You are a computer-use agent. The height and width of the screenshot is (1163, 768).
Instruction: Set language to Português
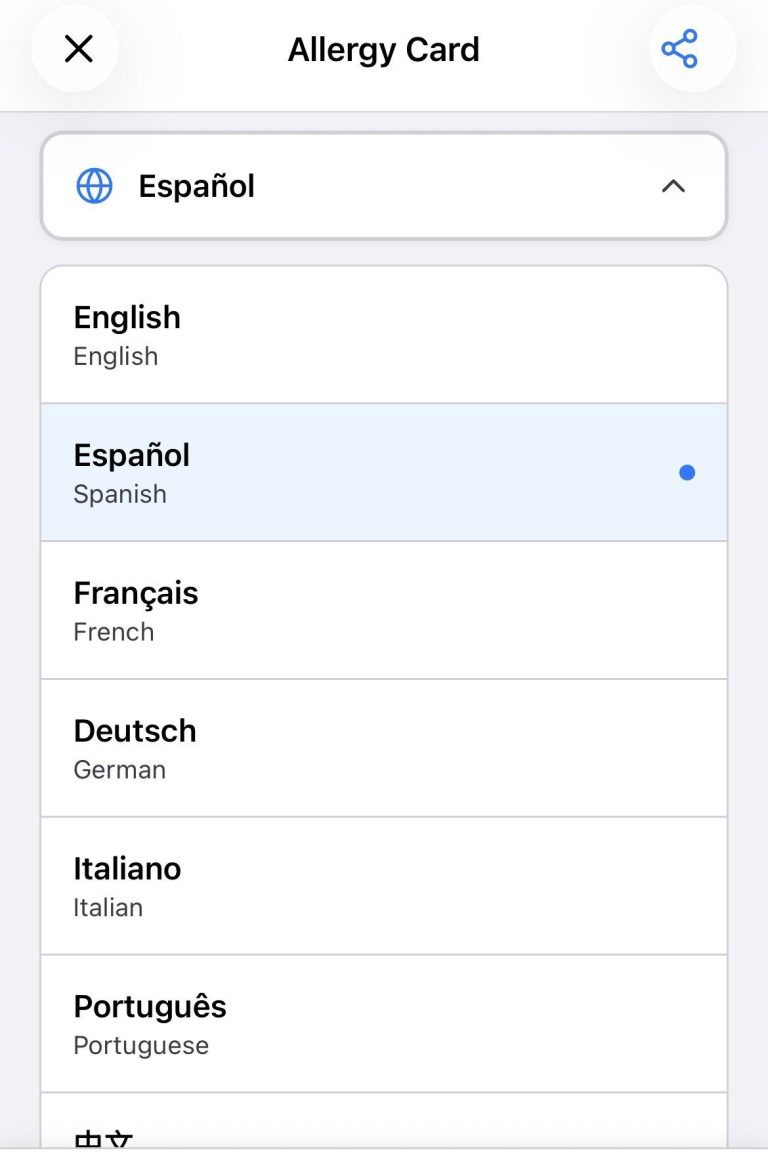383,1024
